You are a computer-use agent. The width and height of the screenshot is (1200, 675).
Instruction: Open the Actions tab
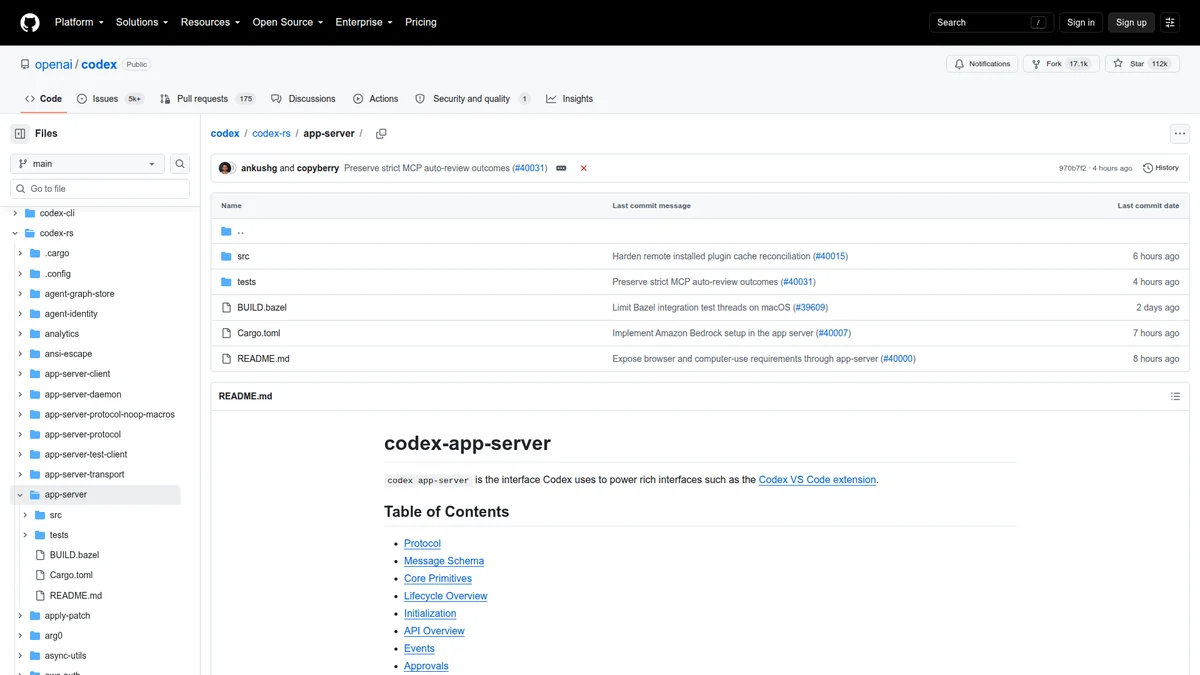point(375,99)
